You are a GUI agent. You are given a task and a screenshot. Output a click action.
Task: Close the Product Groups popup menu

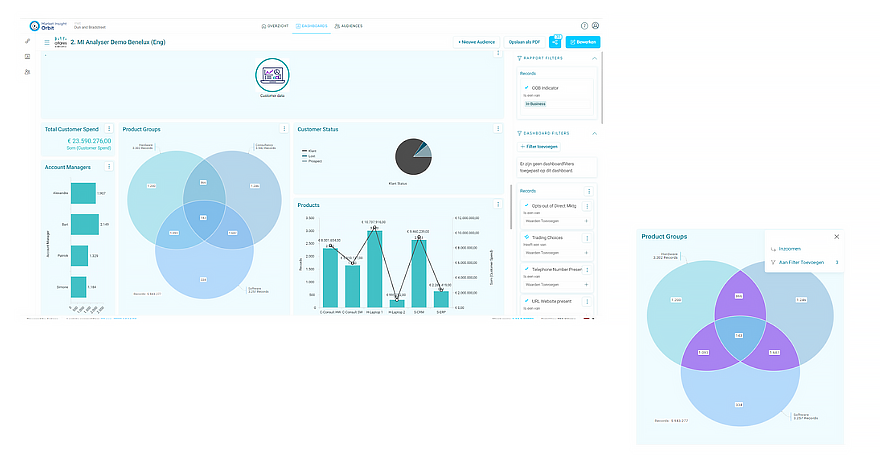[x=837, y=237]
